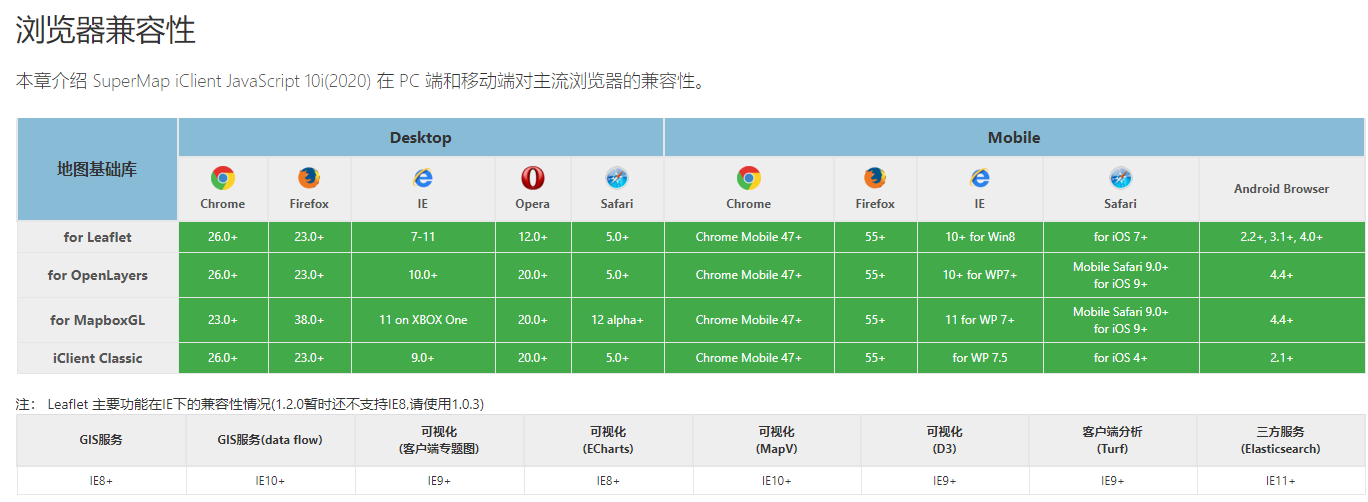Click the Desktop Firefox browser icon
The width and height of the screenshot is (1368, 502).
click(x=309, y=178)
